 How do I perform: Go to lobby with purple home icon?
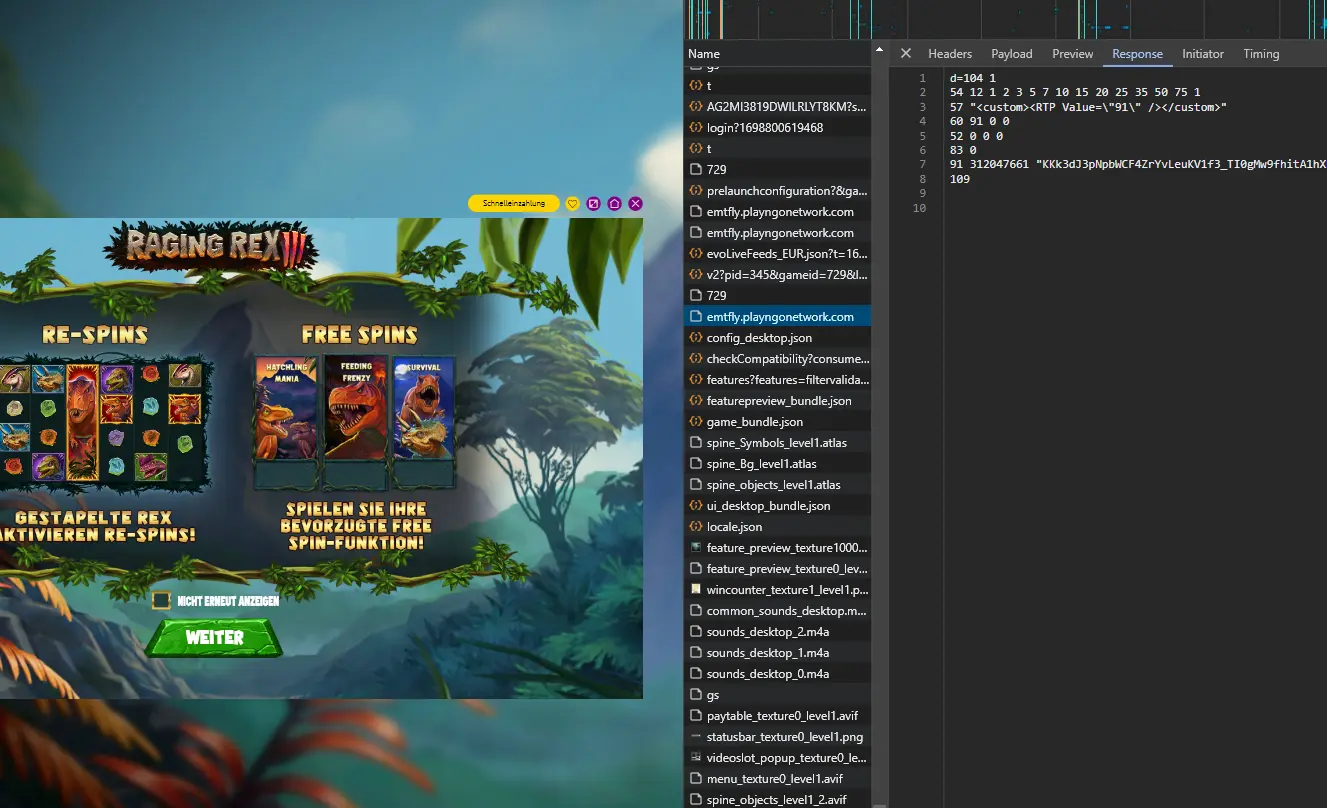tap(614, 203)
